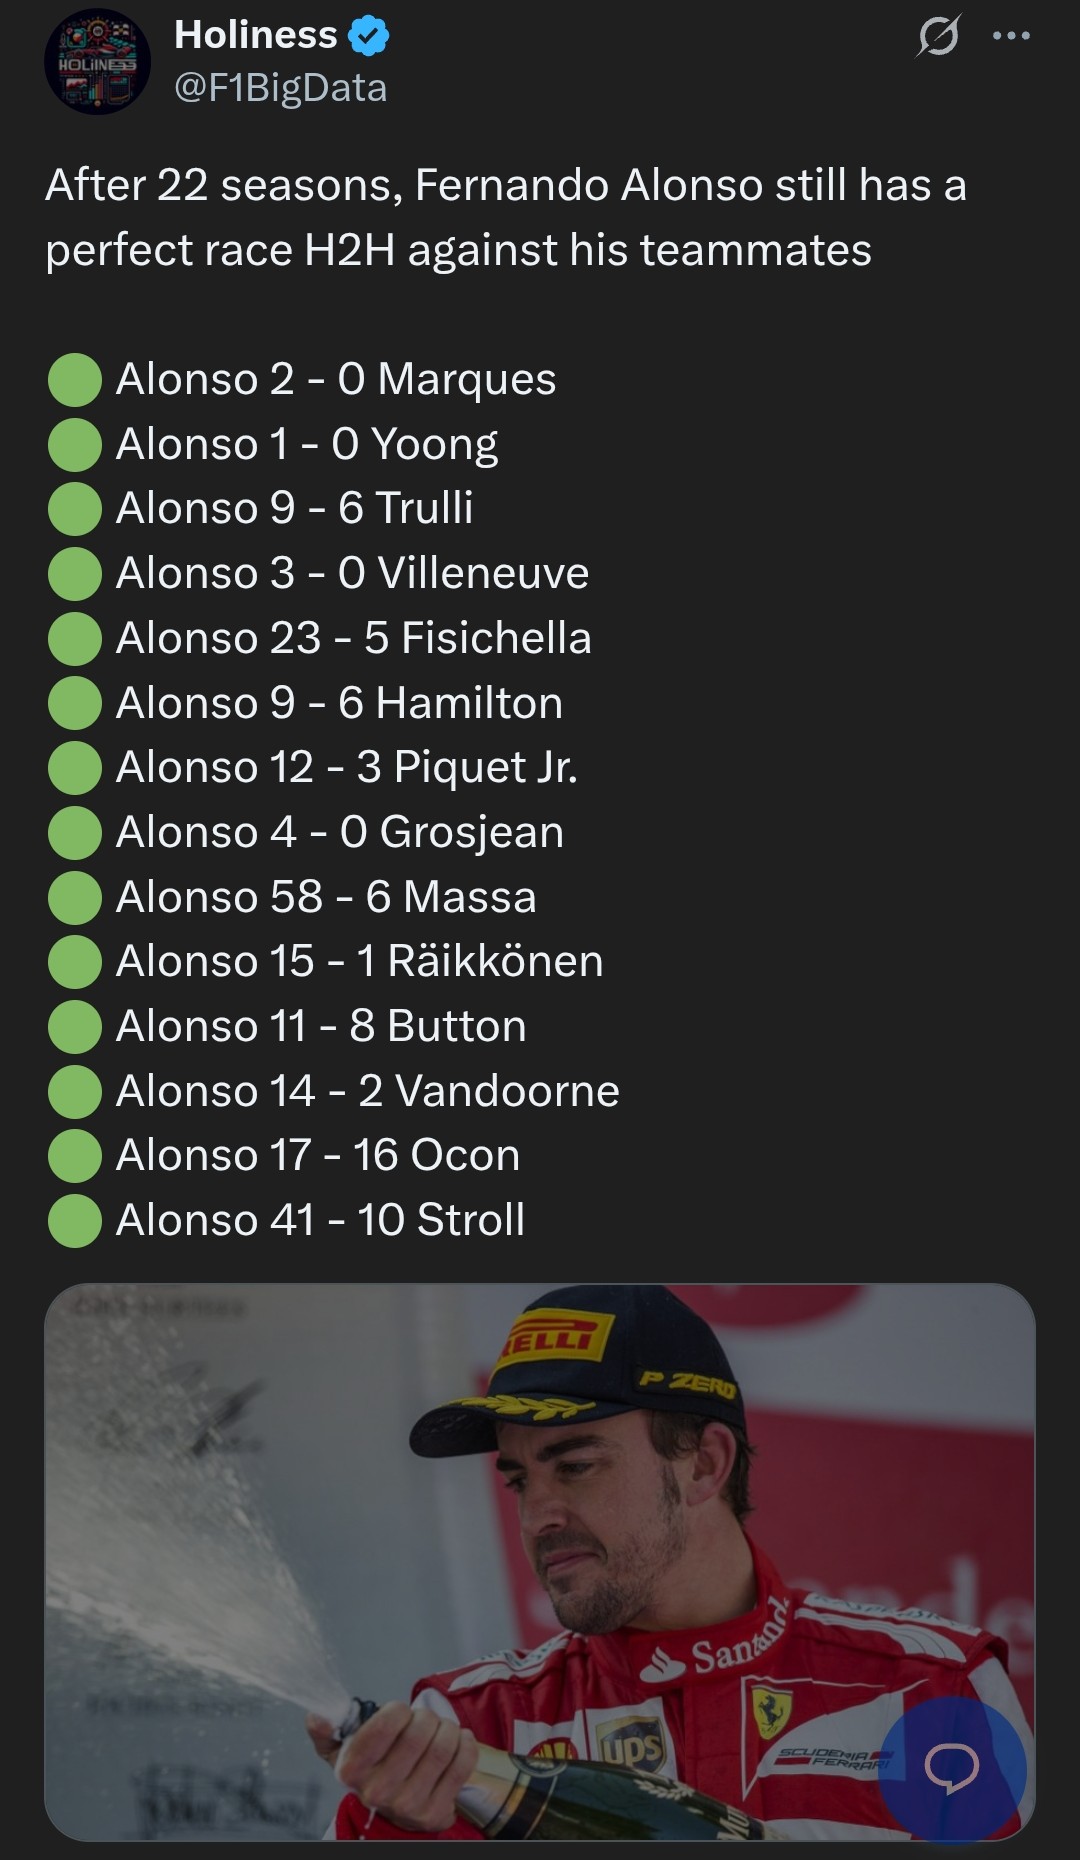Click the green circle beside Marques
This screenshot has height=1860, width=1080.
(75, 380)
